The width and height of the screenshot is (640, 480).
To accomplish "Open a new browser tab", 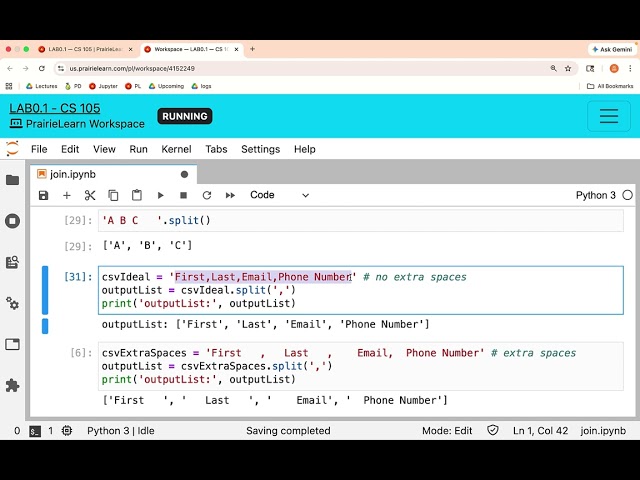I will pos(252,49).
